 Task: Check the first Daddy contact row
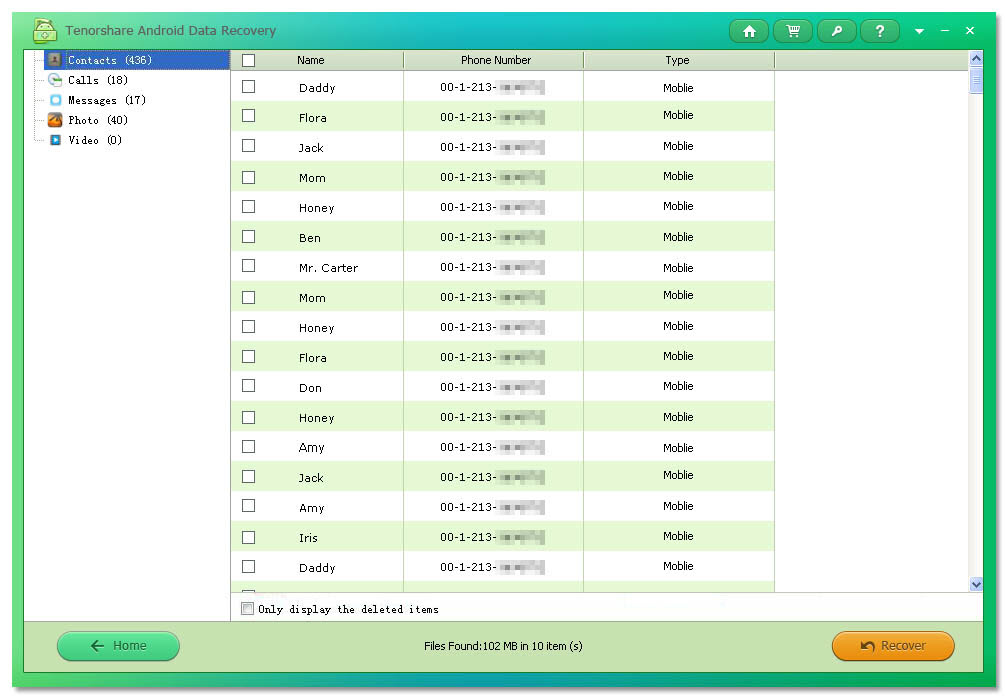(x=249, y=87)
